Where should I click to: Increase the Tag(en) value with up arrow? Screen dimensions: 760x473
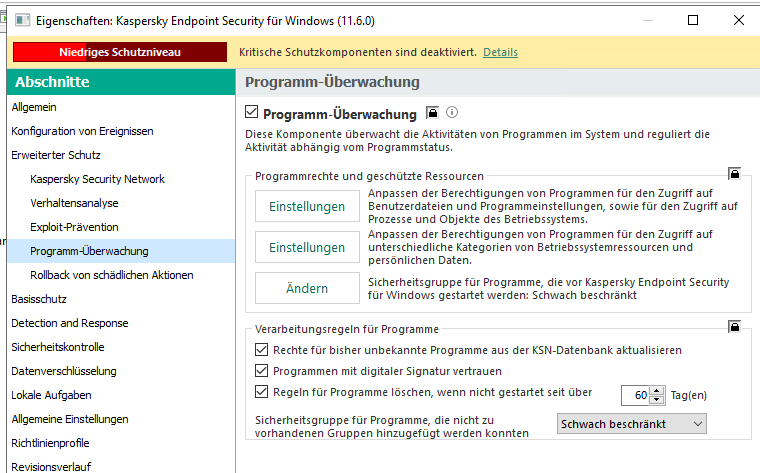click(657, 391)
